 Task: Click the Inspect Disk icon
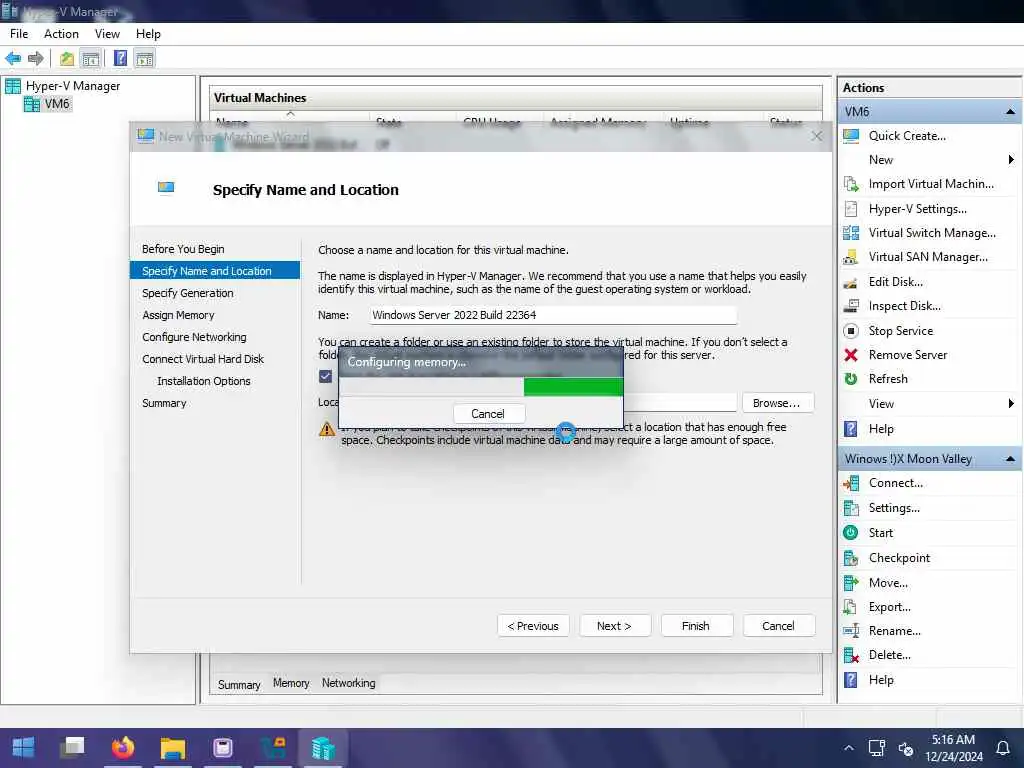point(851,306)
